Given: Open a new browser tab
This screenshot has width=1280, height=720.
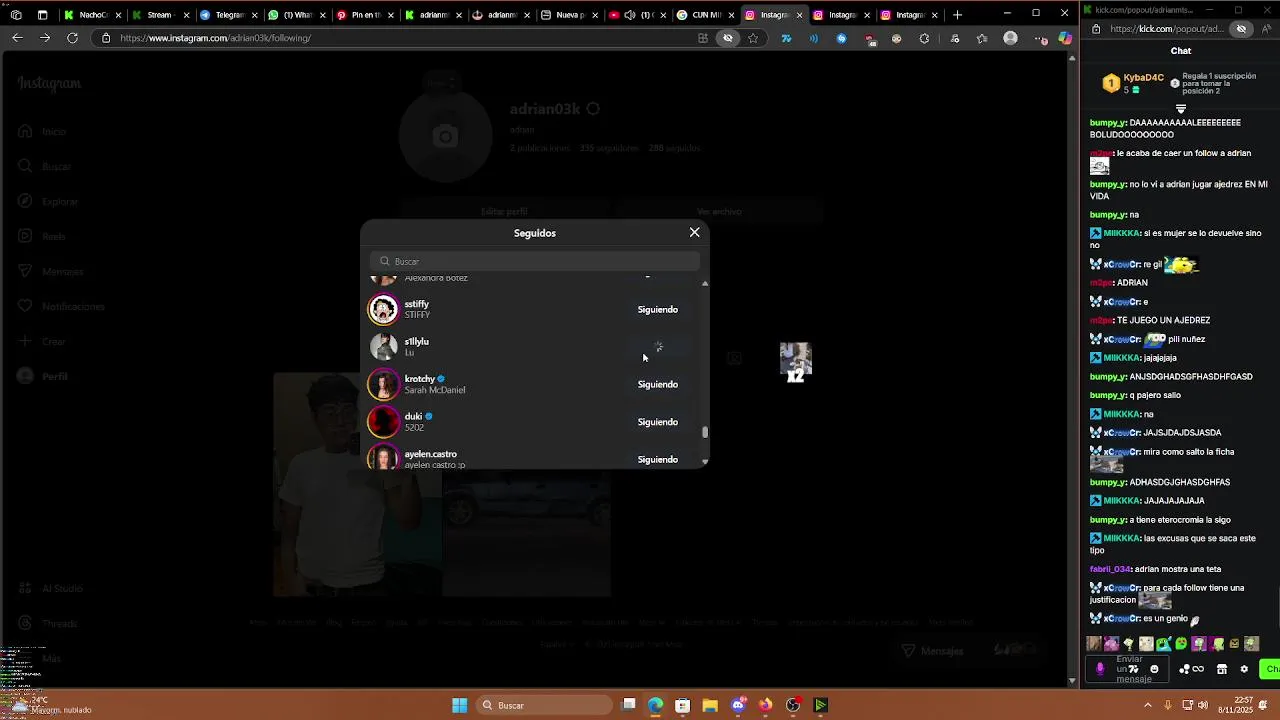Looking at the screenshot, I should (957, 15).
